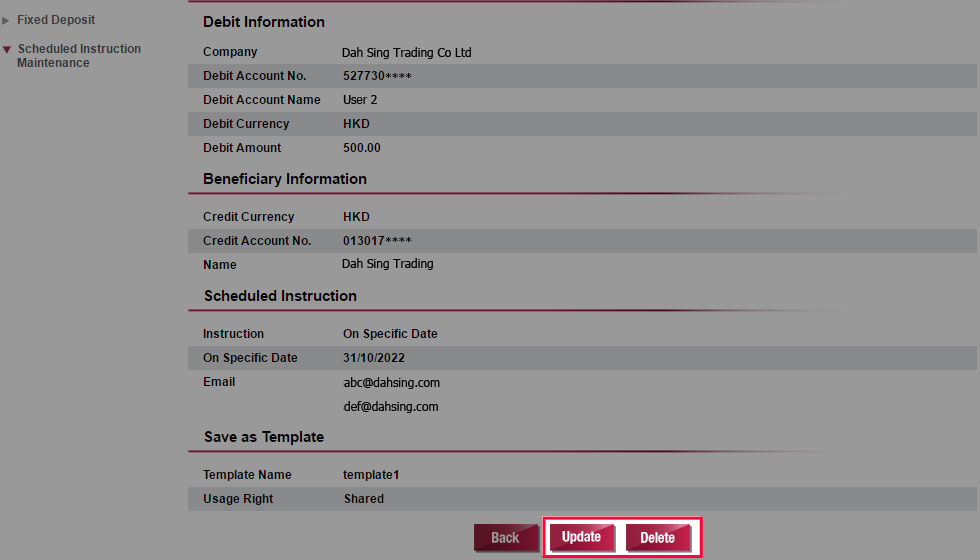Select email def@dahsing.com
The height and width of the screenshot is (560, 980).
click(x=391, y=407)
